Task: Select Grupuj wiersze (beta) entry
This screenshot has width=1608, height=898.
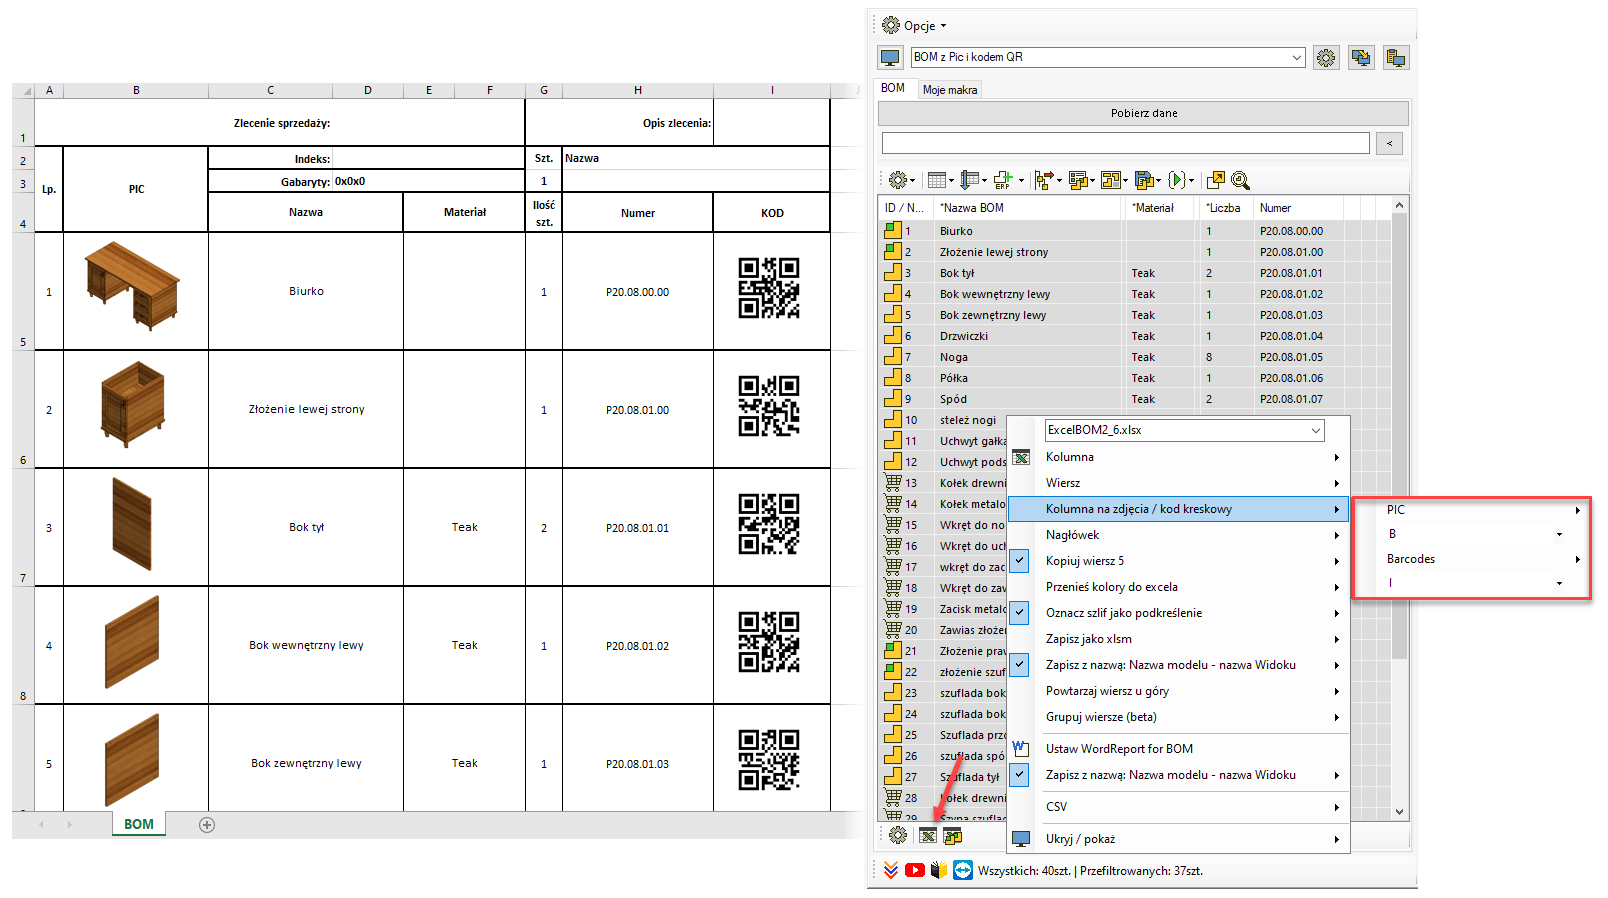Action: click(1178, 717)
